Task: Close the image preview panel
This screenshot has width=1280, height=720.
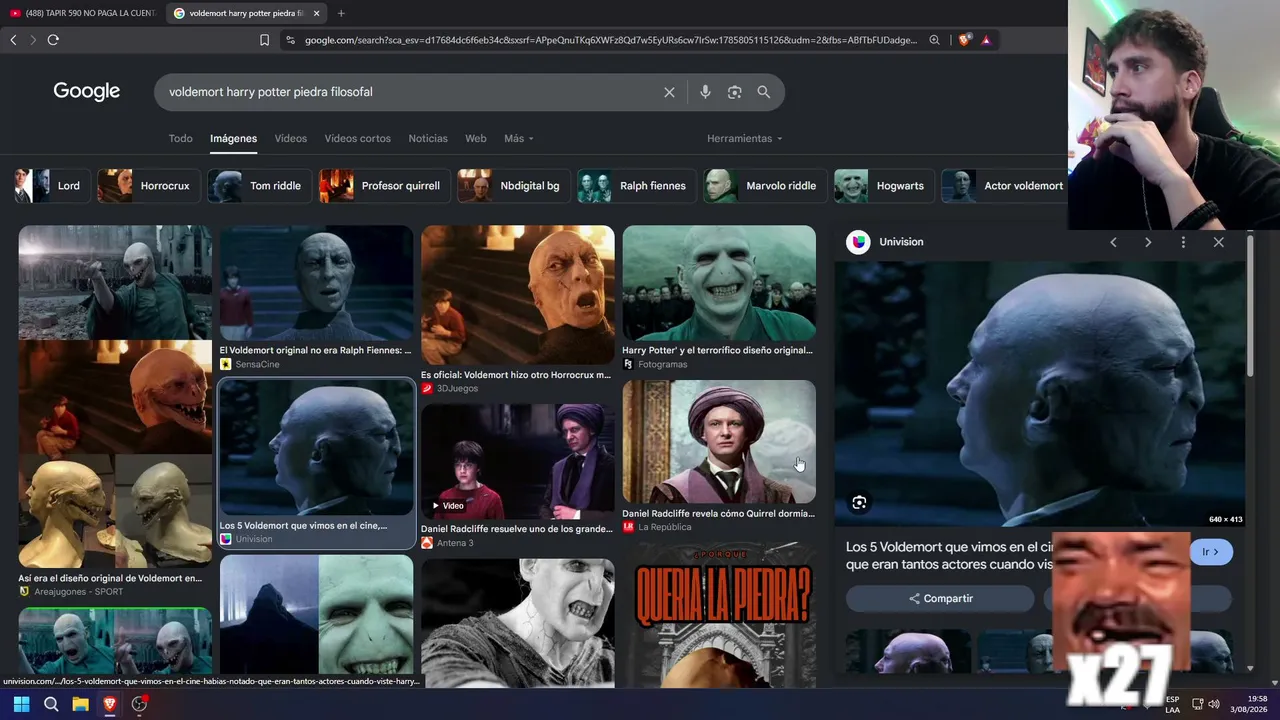Action: coord(1218,242)
